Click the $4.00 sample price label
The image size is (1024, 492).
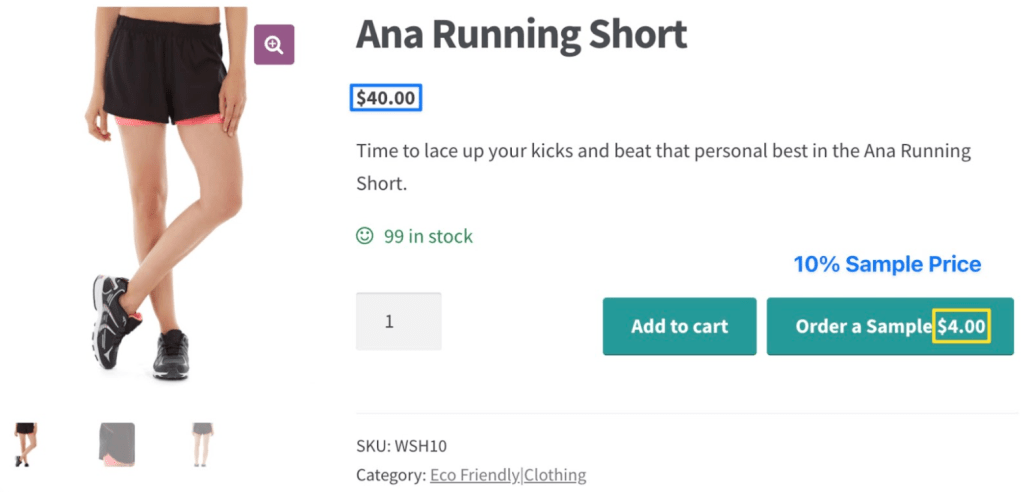click(962, 326)
